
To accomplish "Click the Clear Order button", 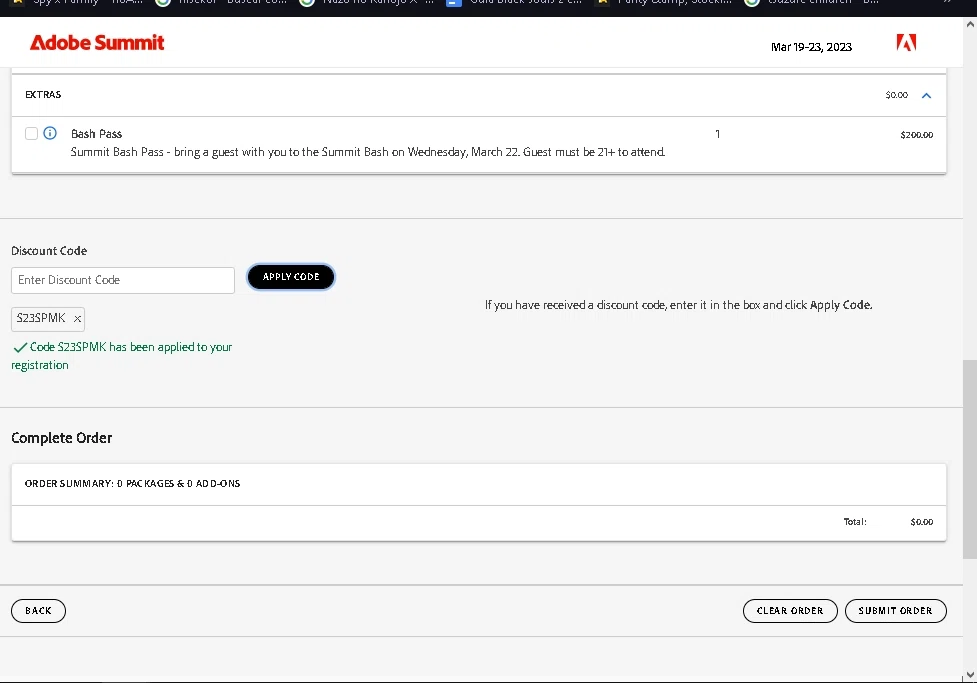I will (x=790, y=611).
